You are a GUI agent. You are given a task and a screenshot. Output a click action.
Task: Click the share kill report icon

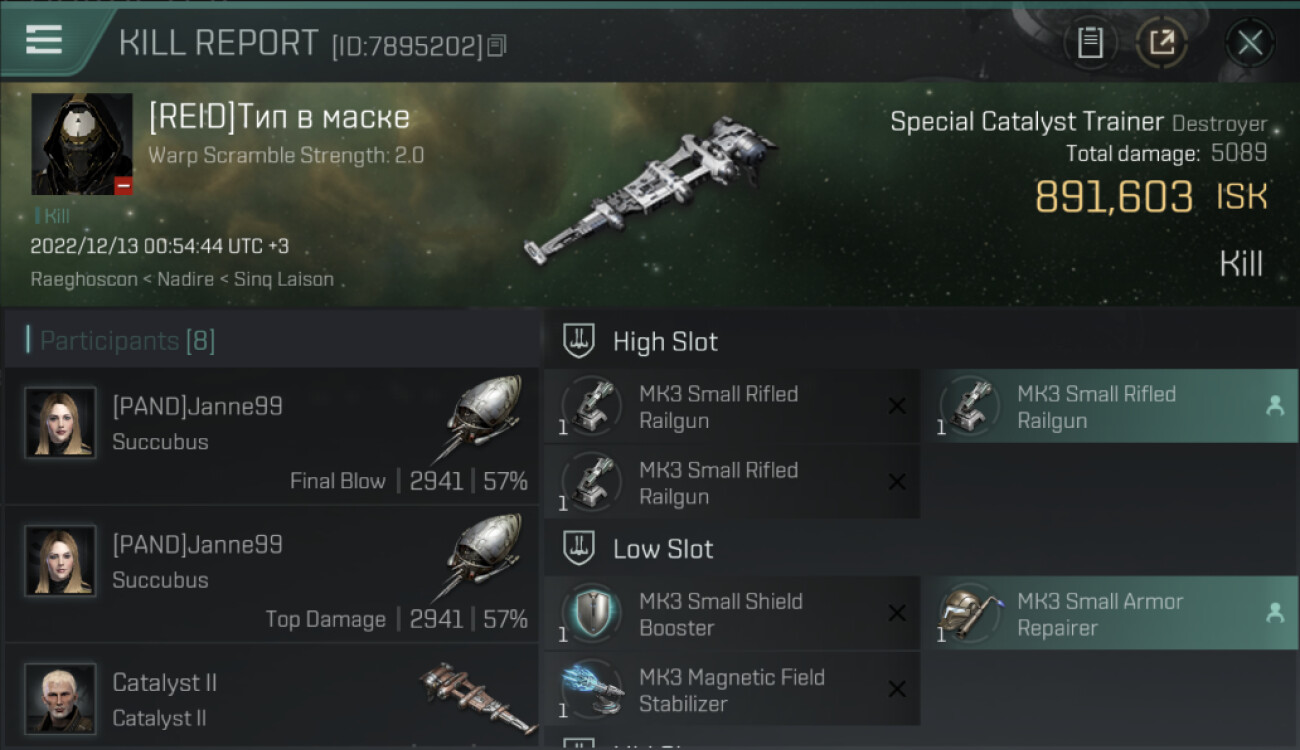[x=1161, y=43]
